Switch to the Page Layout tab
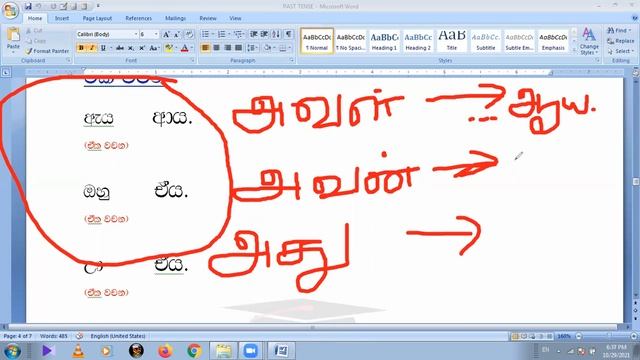 click(97, 18)
